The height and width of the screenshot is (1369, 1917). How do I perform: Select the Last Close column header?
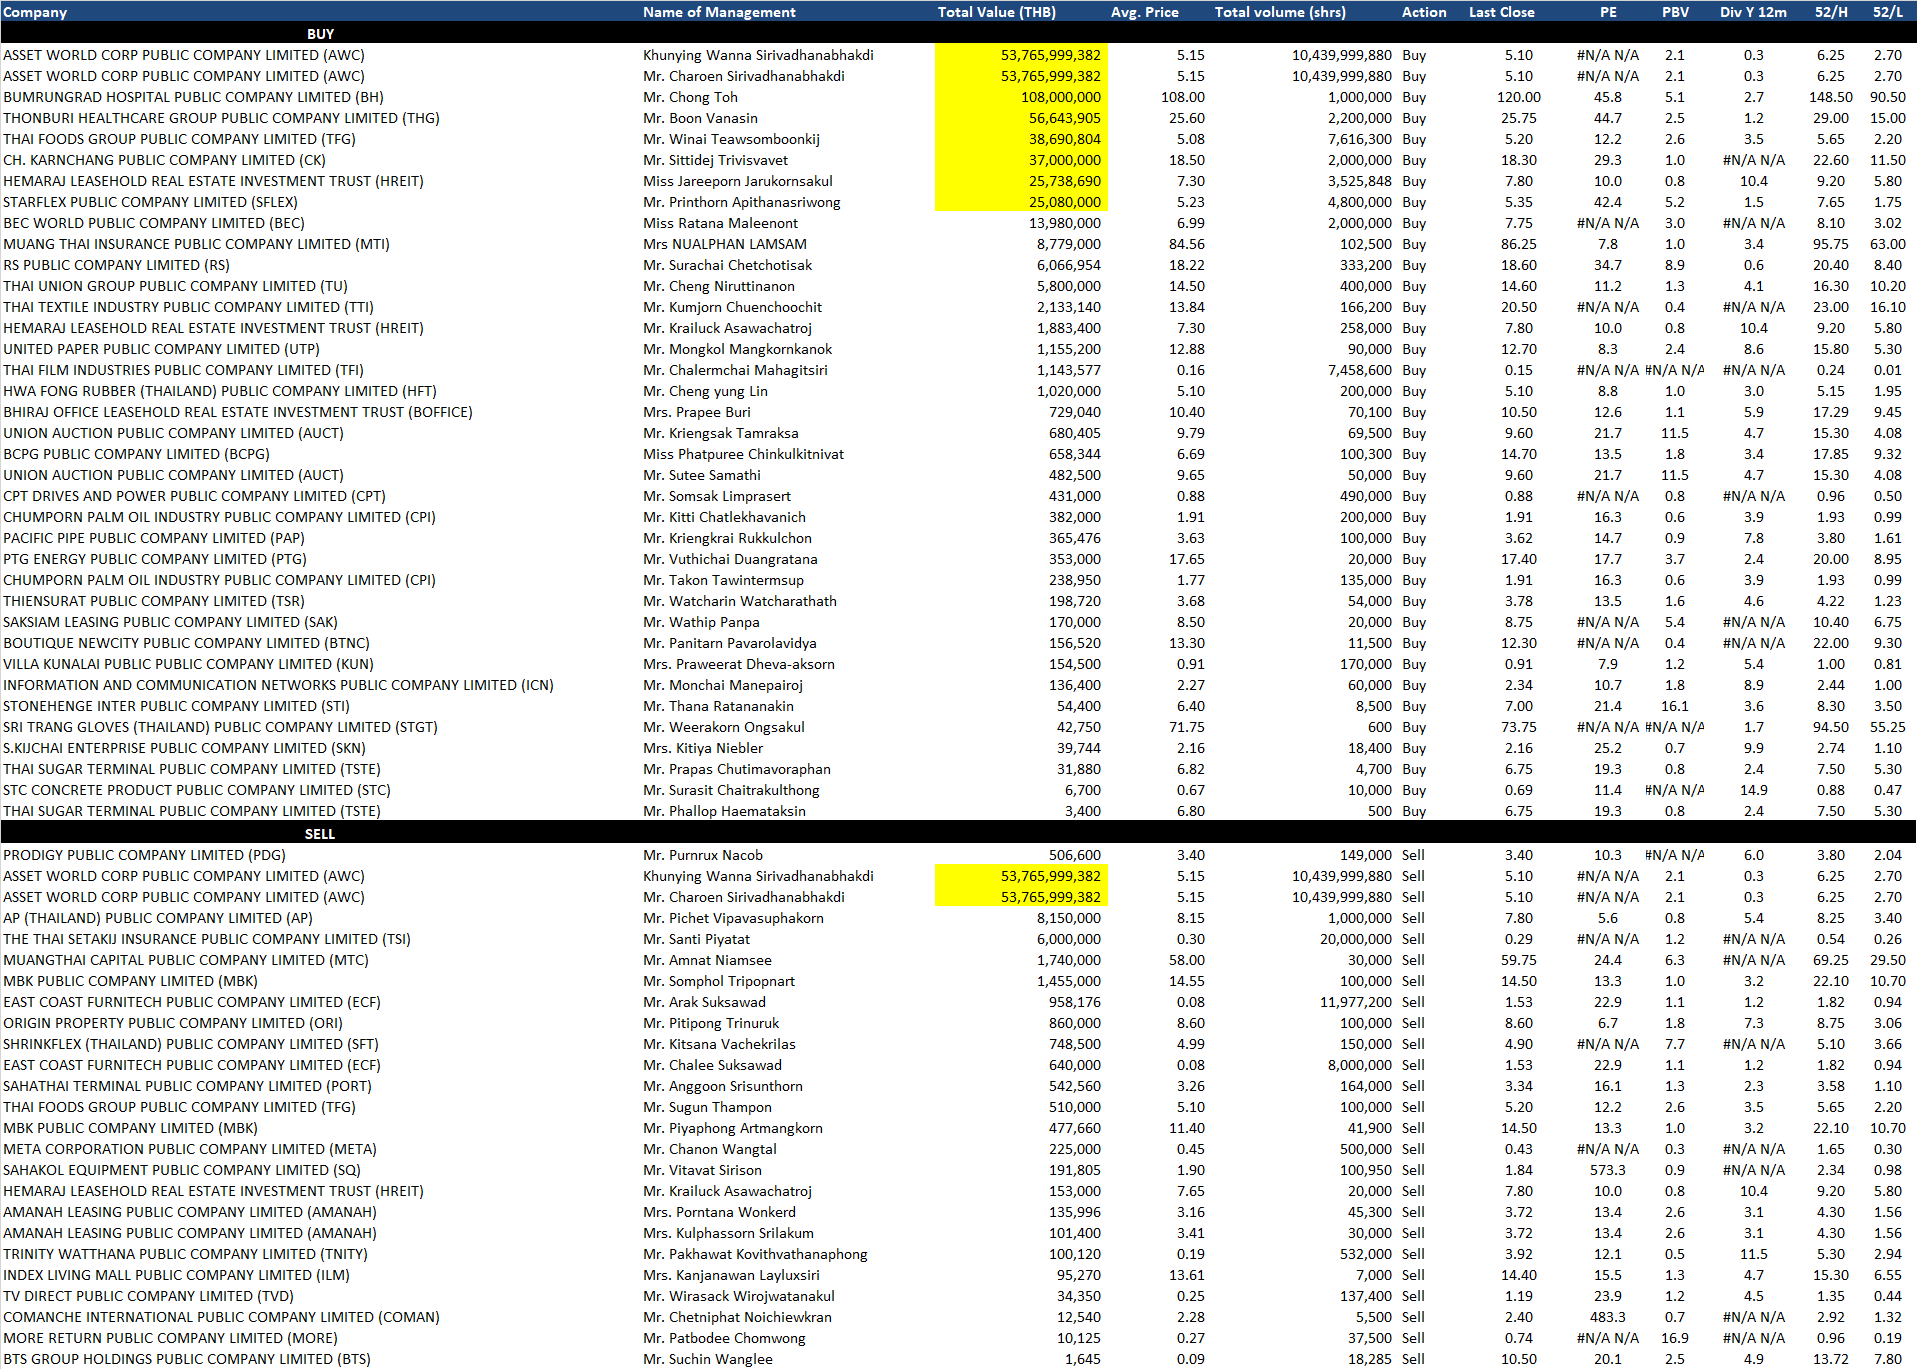(x=1501, y=12)
